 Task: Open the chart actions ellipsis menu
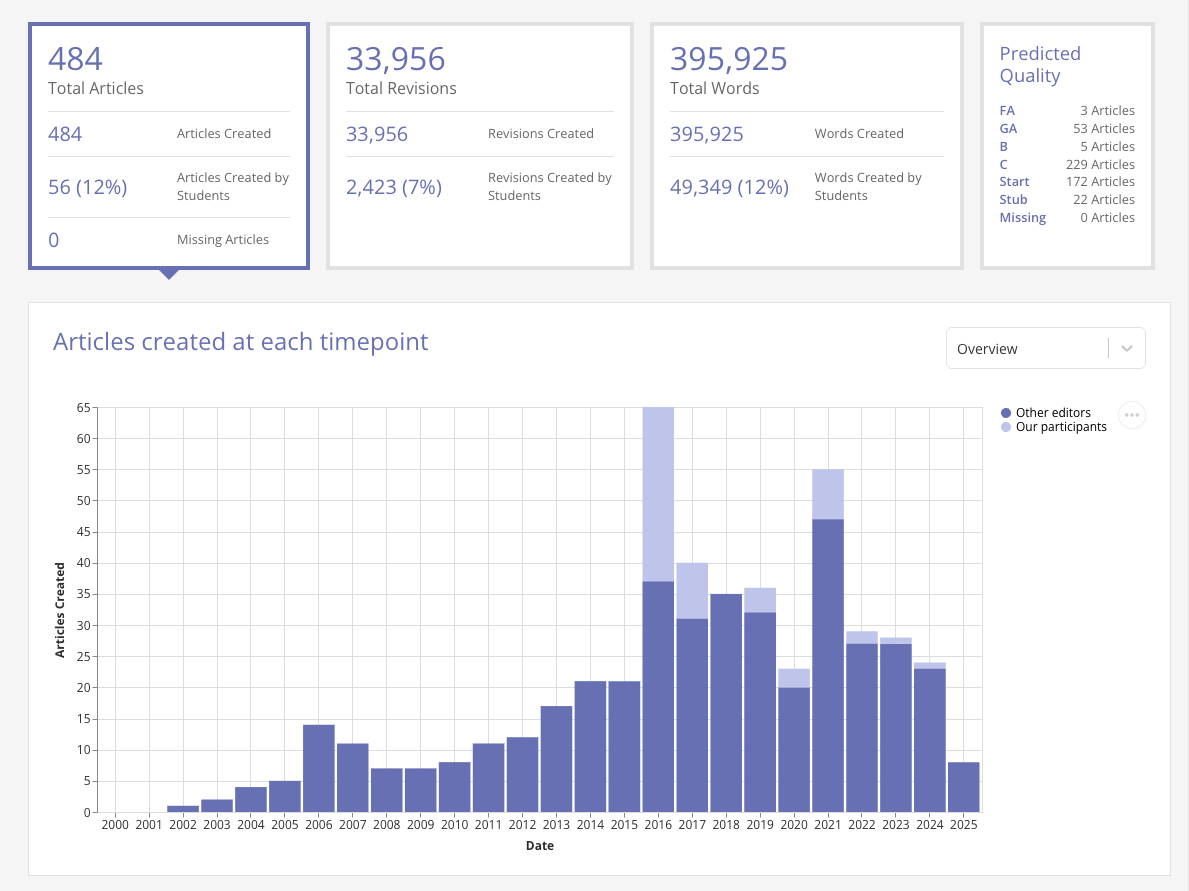[1131, 415]
